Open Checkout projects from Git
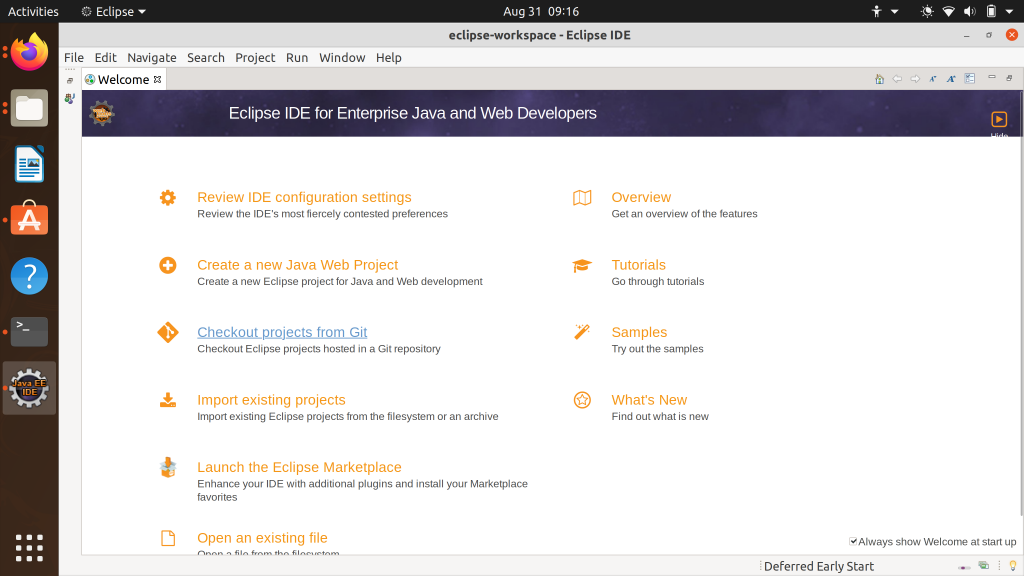 282,332
